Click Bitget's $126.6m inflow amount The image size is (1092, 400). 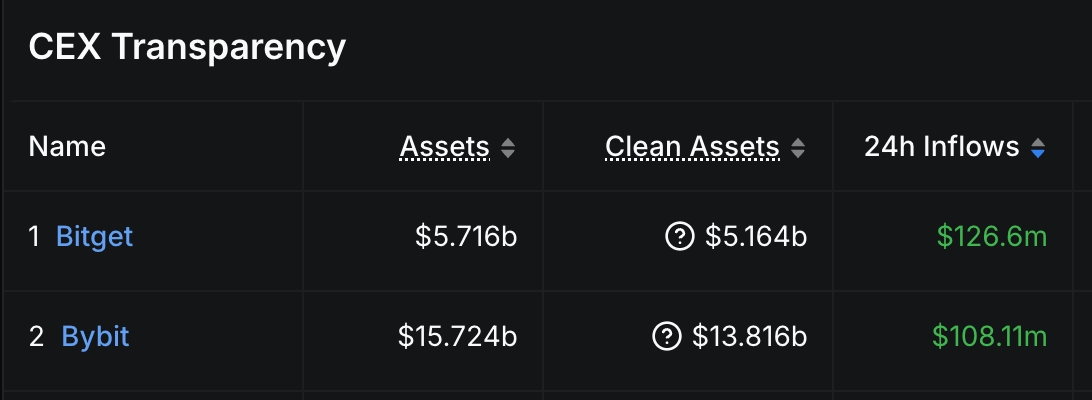[x=992, y=237]
